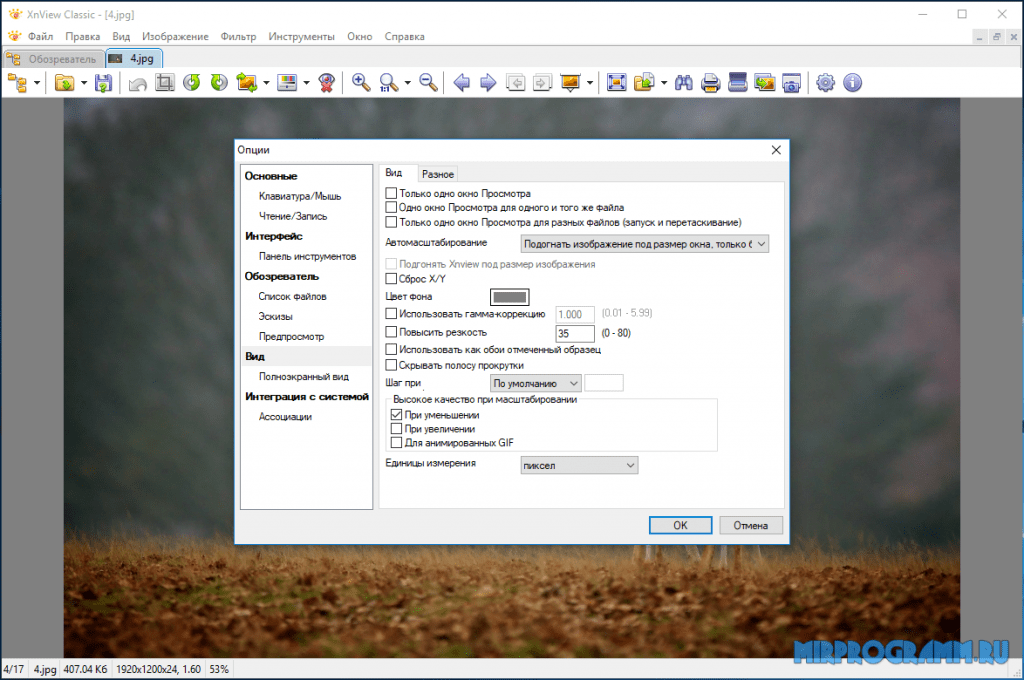Go to previous image with blue left arrow

(462, 83)
